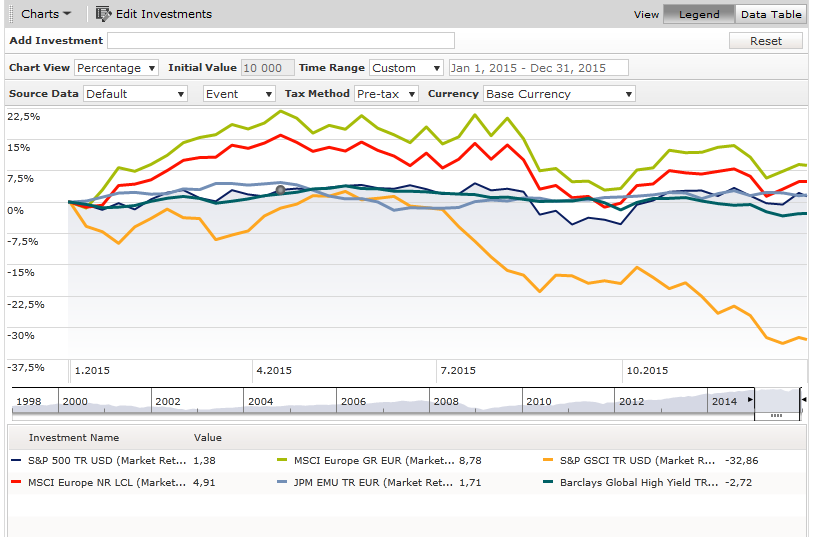This screenshot has width=813, height=537.
Task: Switch view to Data Table
Action: point(771,15)
